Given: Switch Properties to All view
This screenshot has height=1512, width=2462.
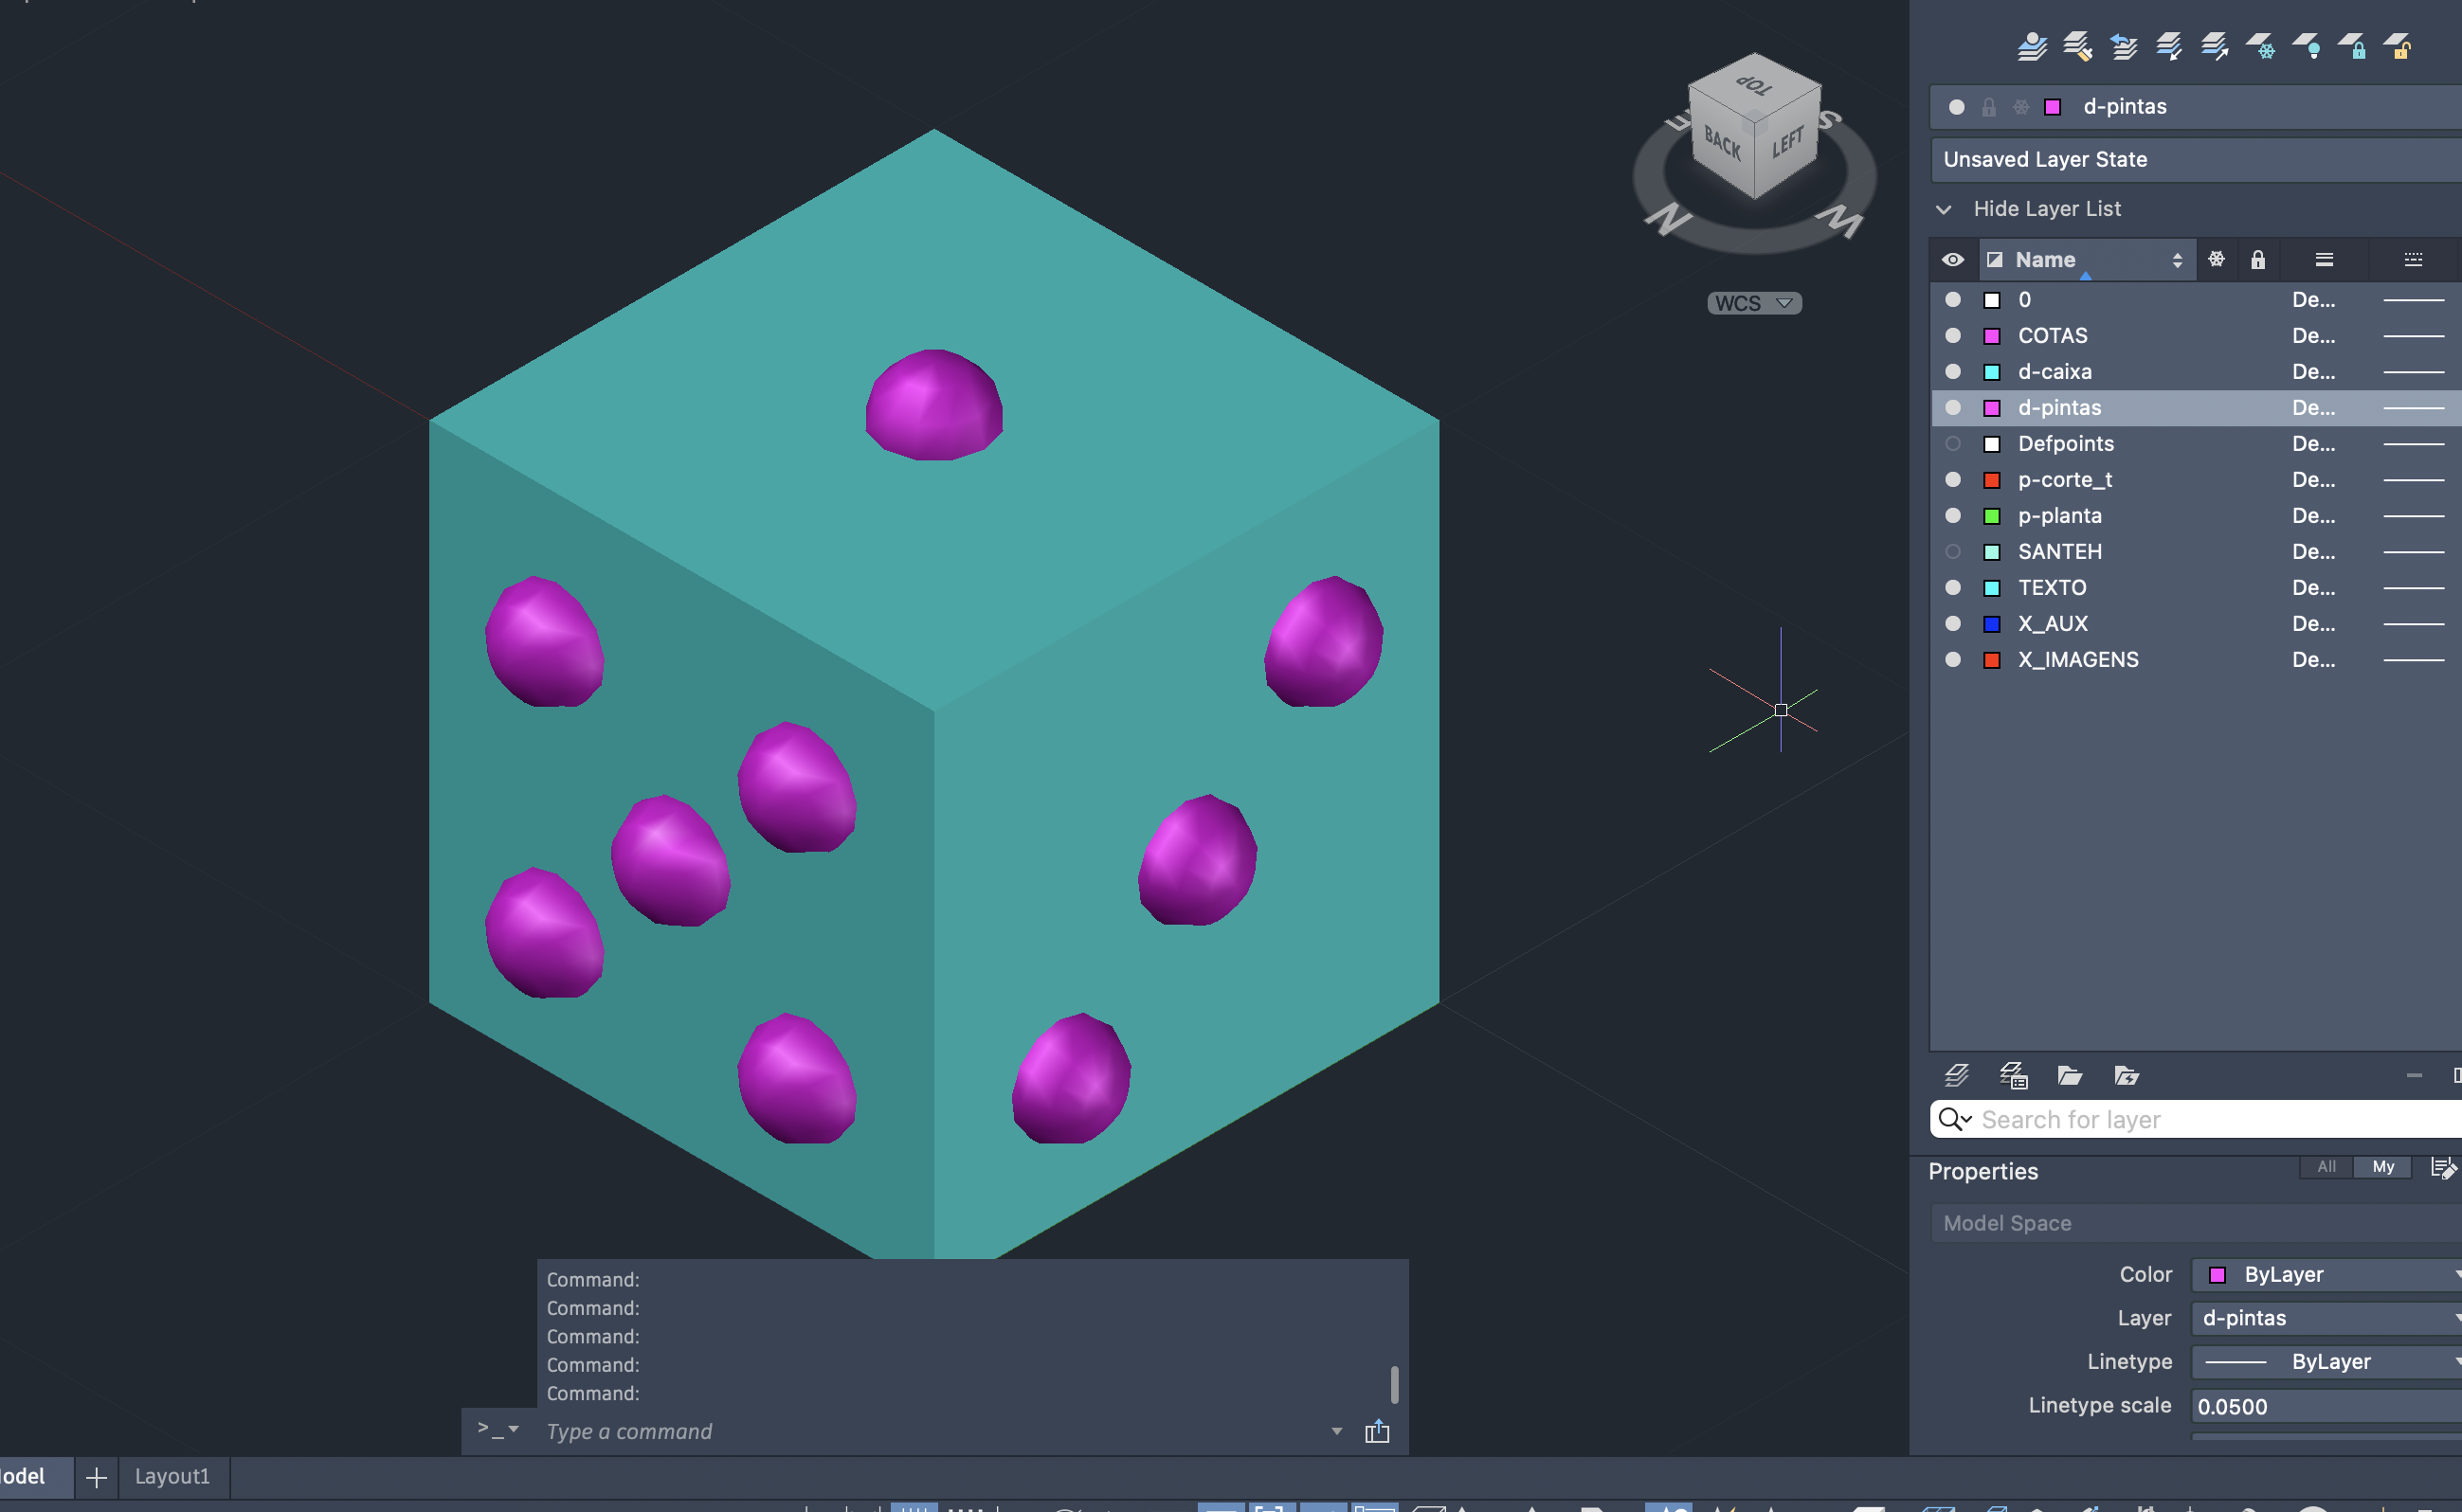Looking at the screenshot, I should pos(2326,1166).
